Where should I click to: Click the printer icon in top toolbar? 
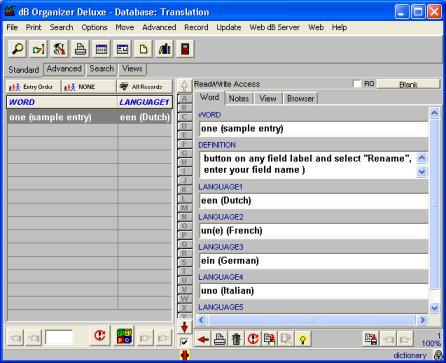click(x=80, y=49)
